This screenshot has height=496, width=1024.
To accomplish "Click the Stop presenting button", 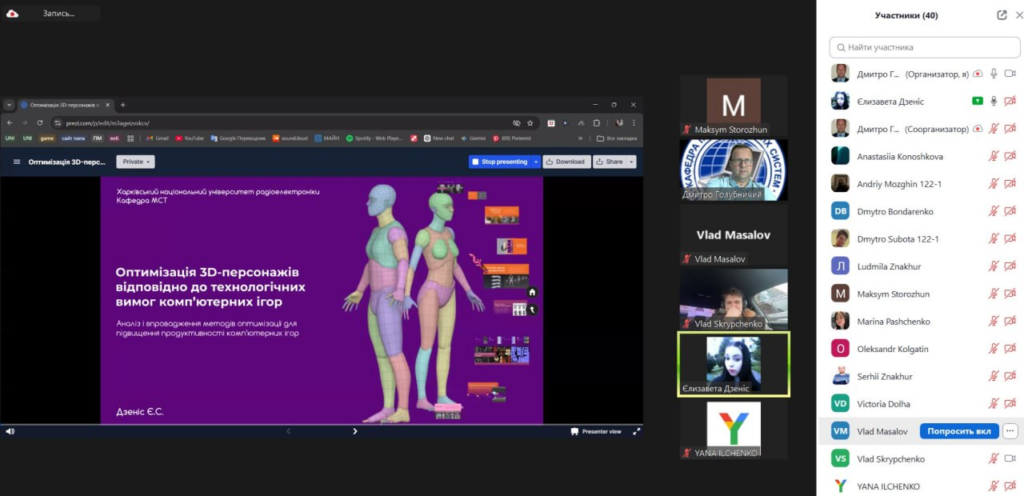I will pyautogui.click(x=499, y=161).
